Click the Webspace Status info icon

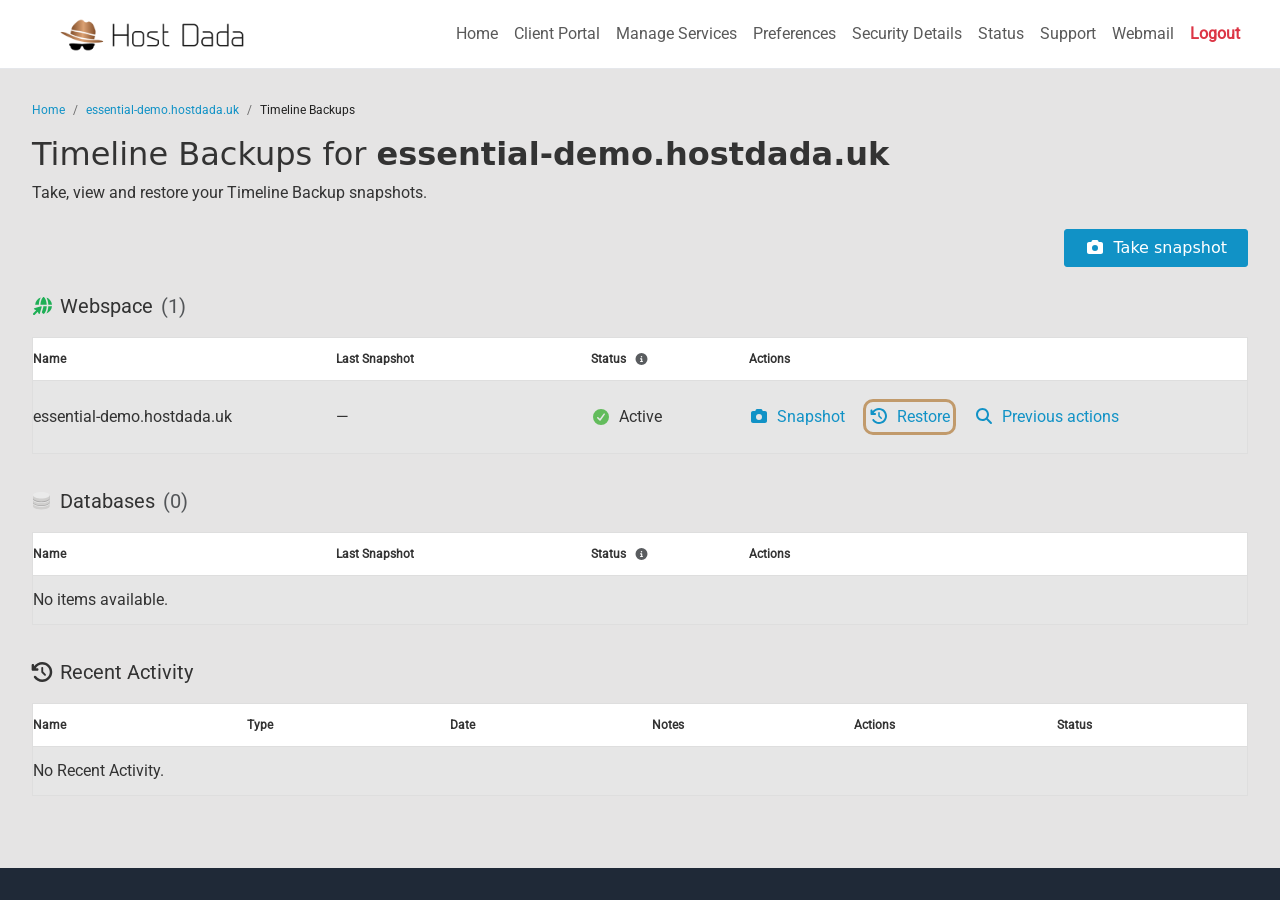[x=642, y=359]
